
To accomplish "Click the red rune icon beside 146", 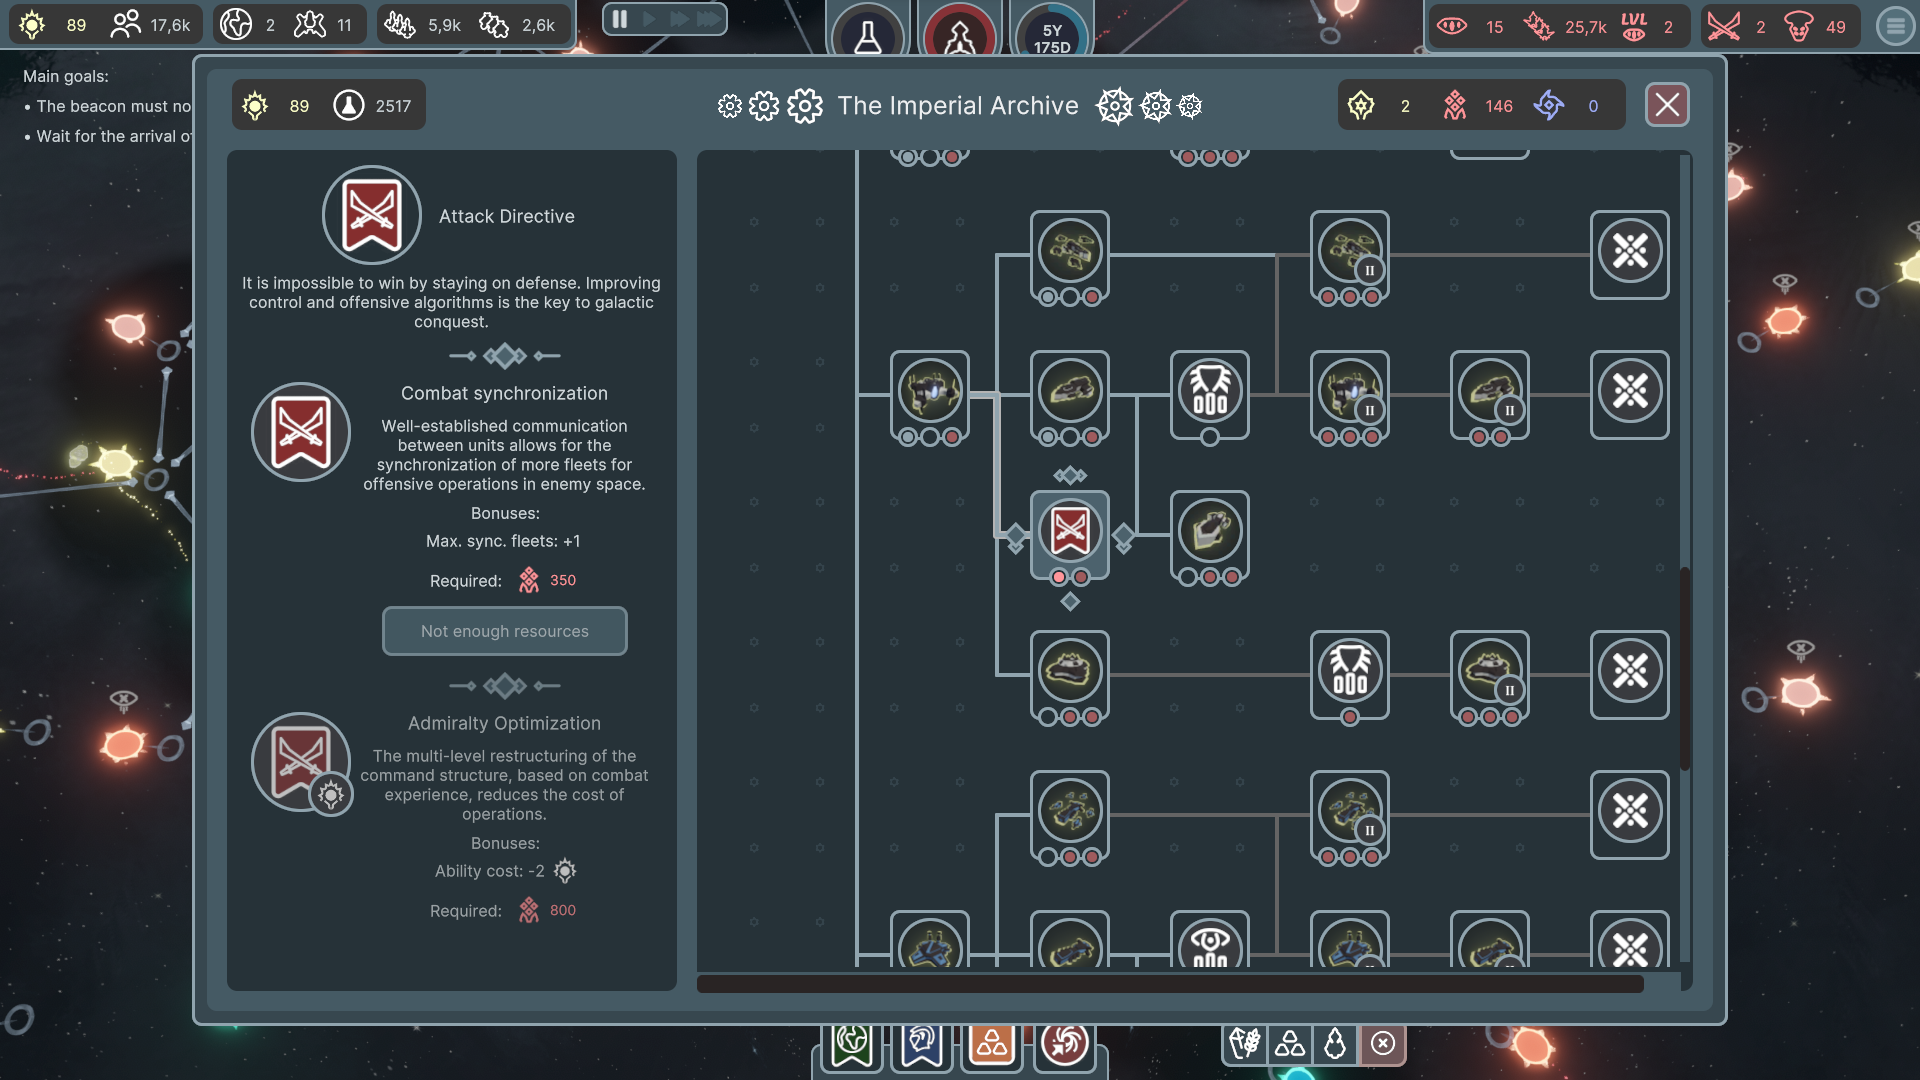I will click(x=1455, y=105).
